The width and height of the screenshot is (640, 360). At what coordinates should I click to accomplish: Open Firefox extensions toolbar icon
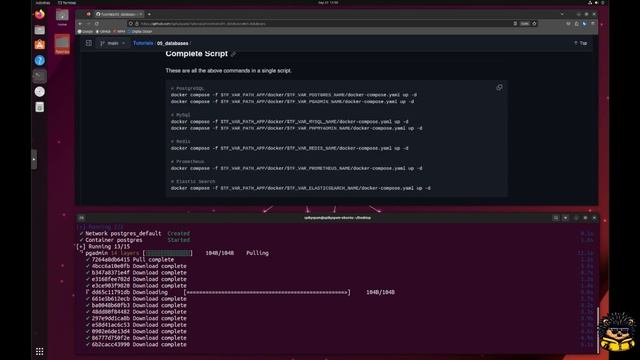pos(577,24)
